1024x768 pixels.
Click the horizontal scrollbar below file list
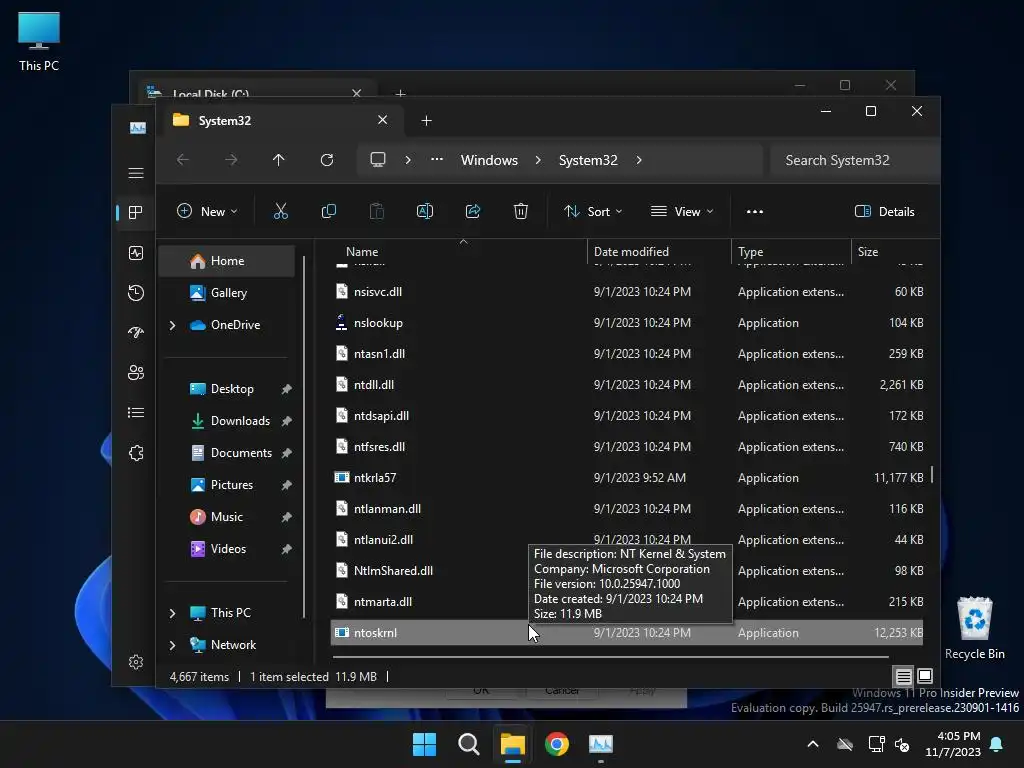coord(610,656)
